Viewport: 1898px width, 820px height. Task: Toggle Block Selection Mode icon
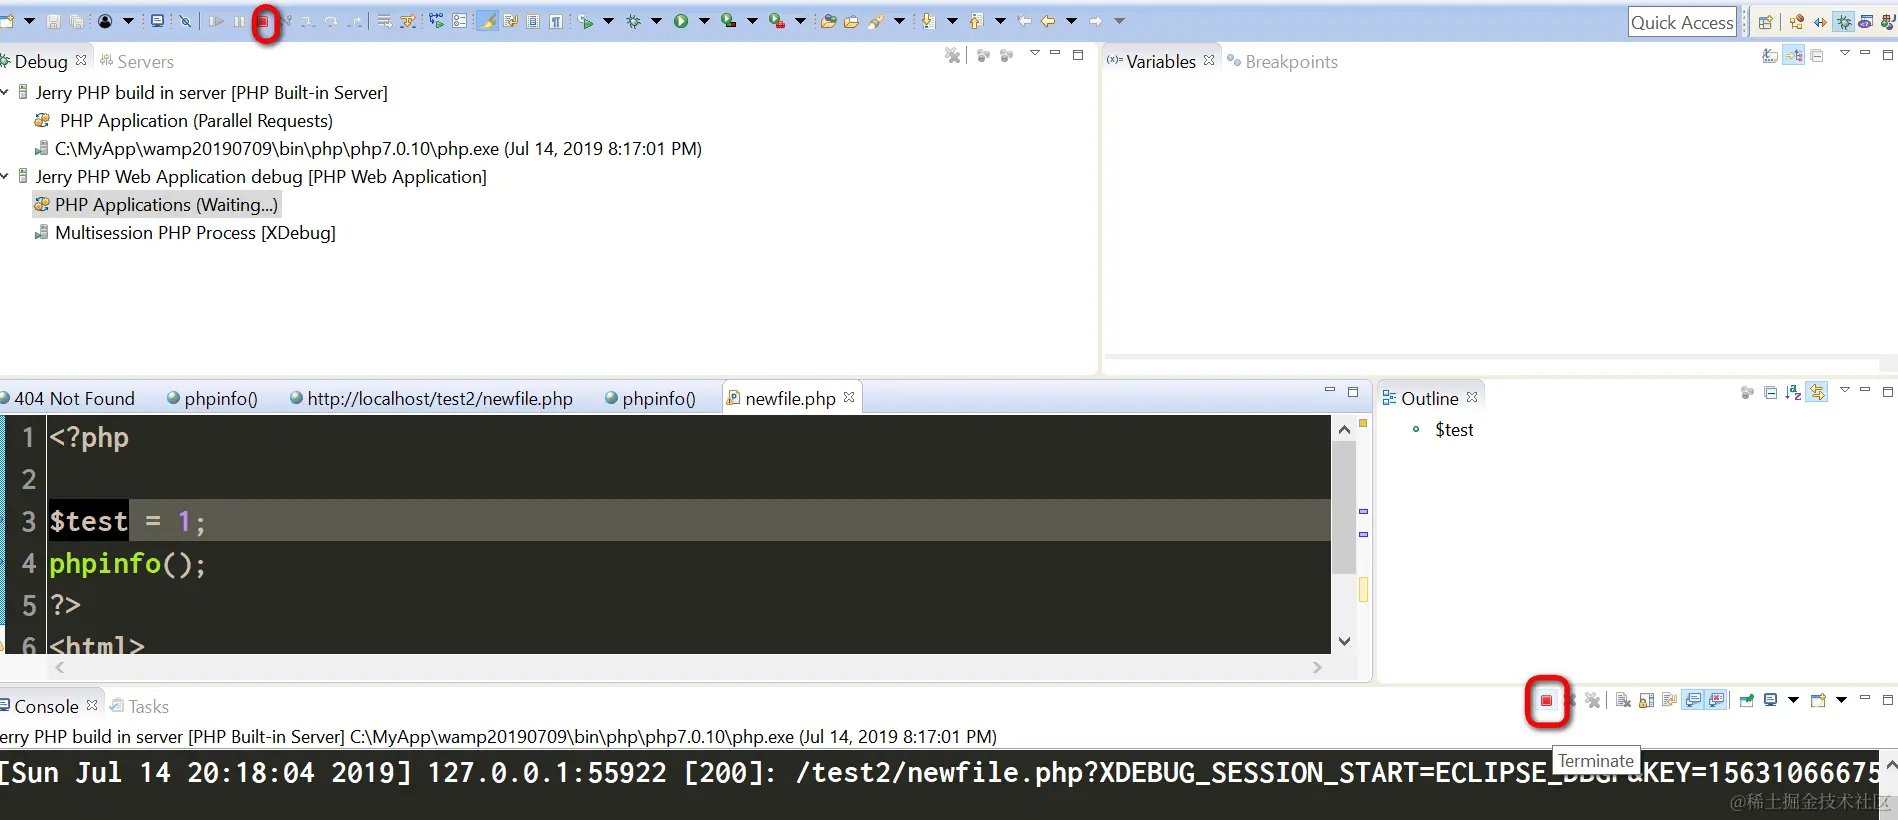[x=533, y=21]
